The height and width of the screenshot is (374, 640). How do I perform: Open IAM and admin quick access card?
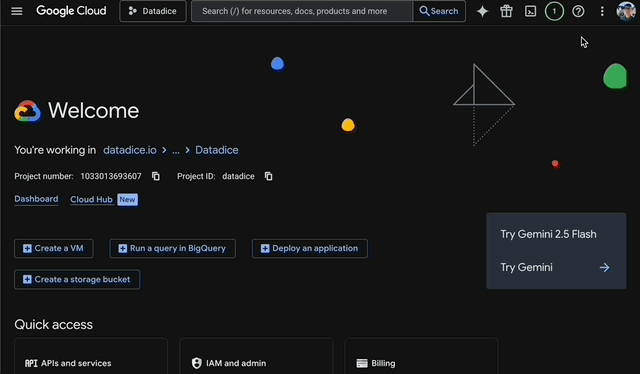(256, 356)
